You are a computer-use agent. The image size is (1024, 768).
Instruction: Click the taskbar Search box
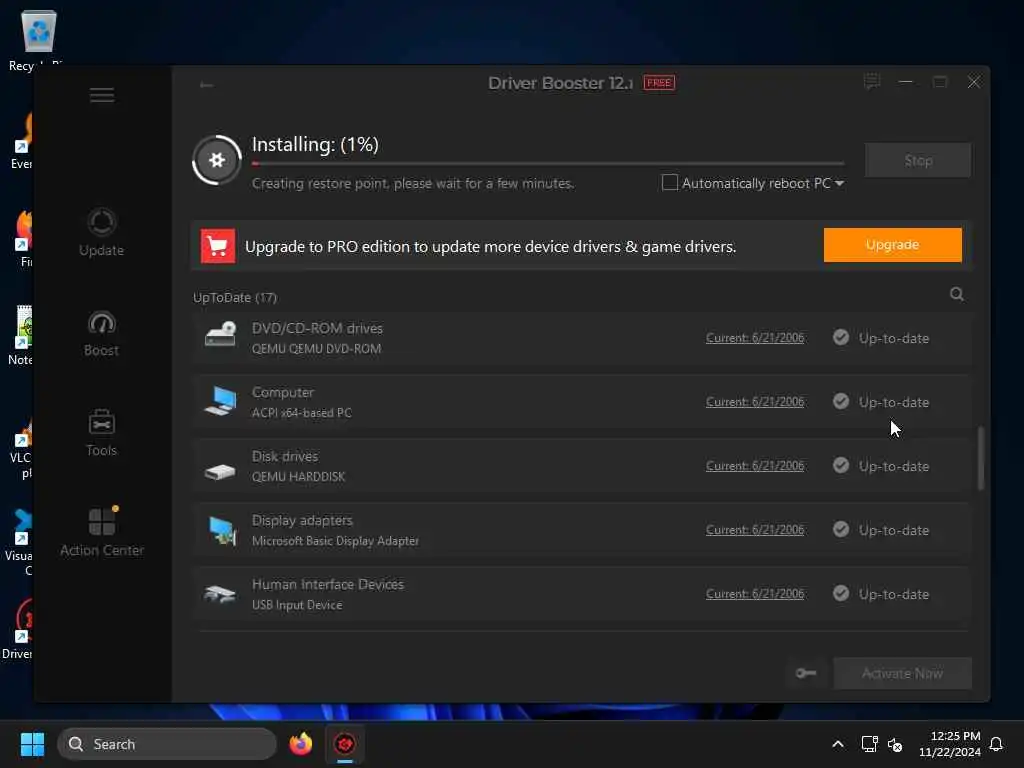click(x=167, y=744)
